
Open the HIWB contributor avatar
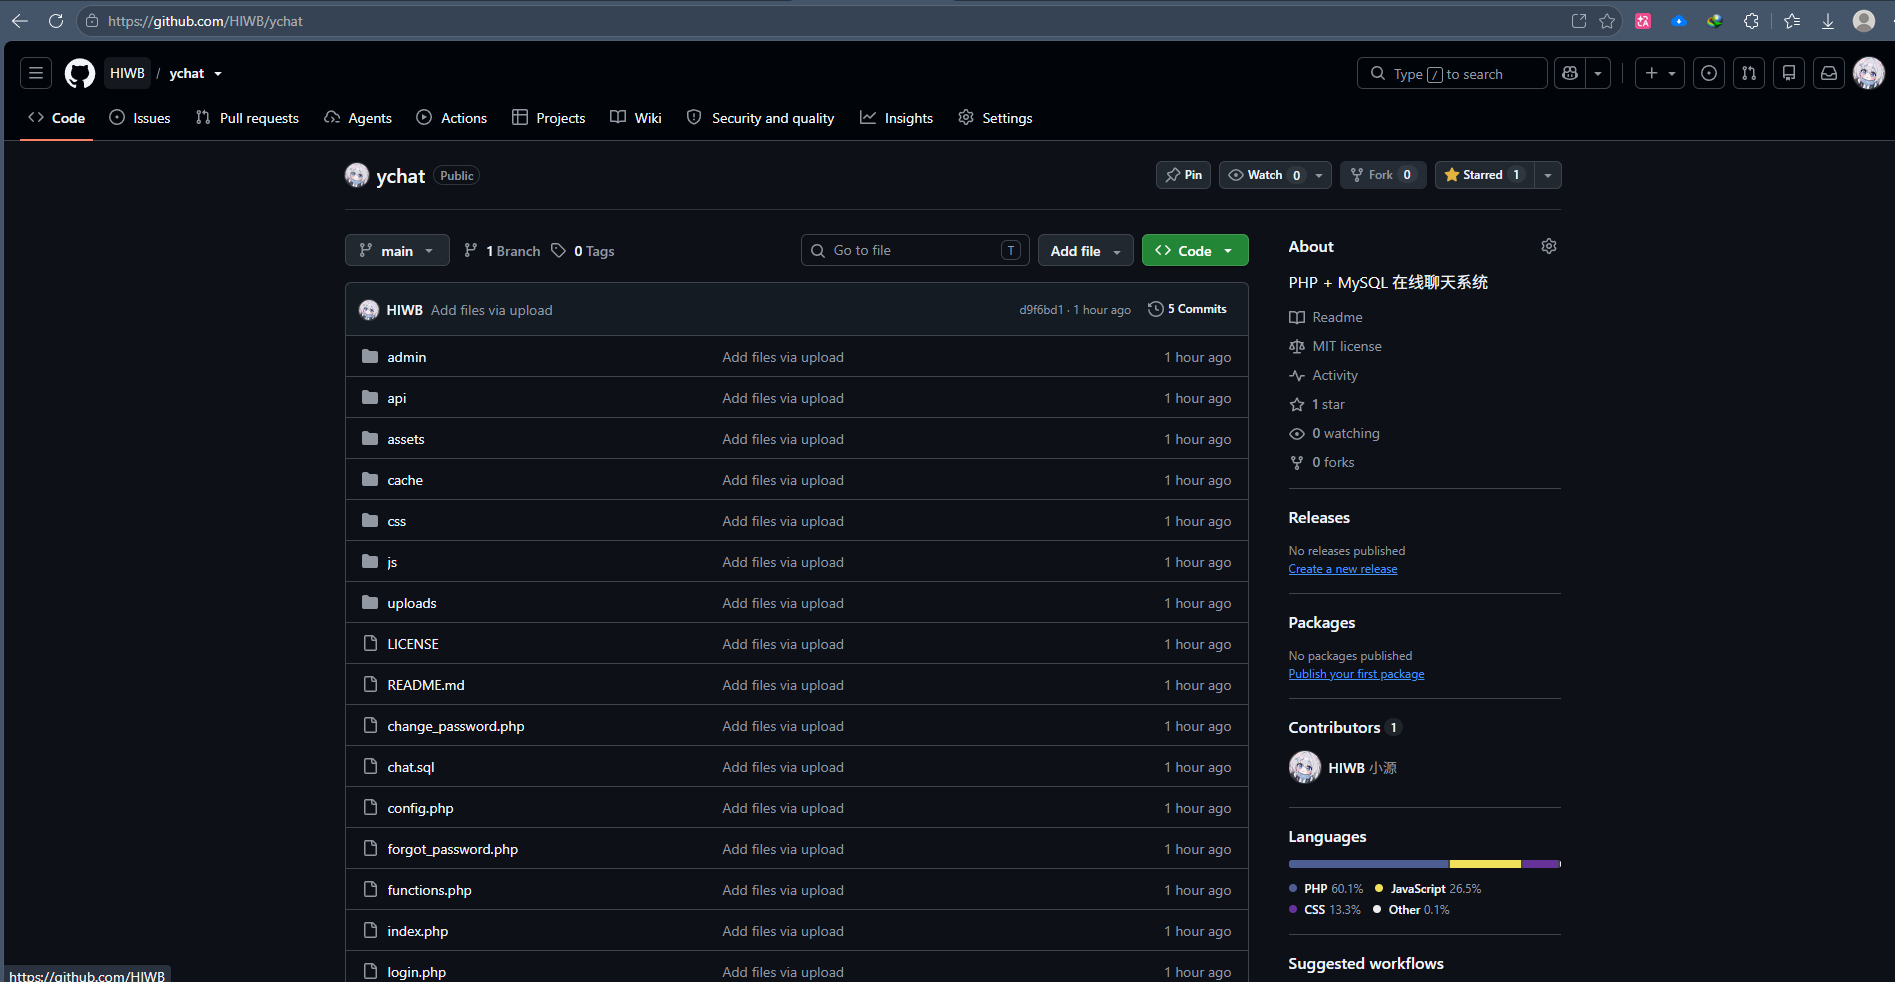1305,767
